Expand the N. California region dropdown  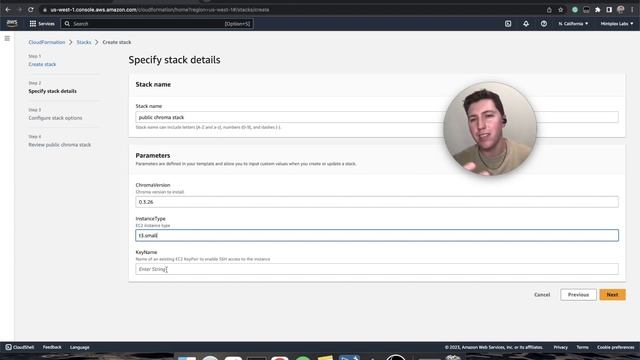573,24
